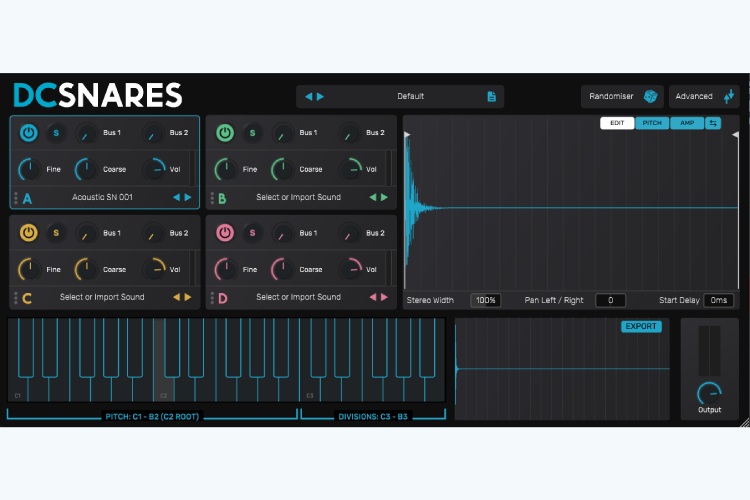Click layer A Coarse knob
The width and height of the screenshot is (750, 500).
pos(86,169)
